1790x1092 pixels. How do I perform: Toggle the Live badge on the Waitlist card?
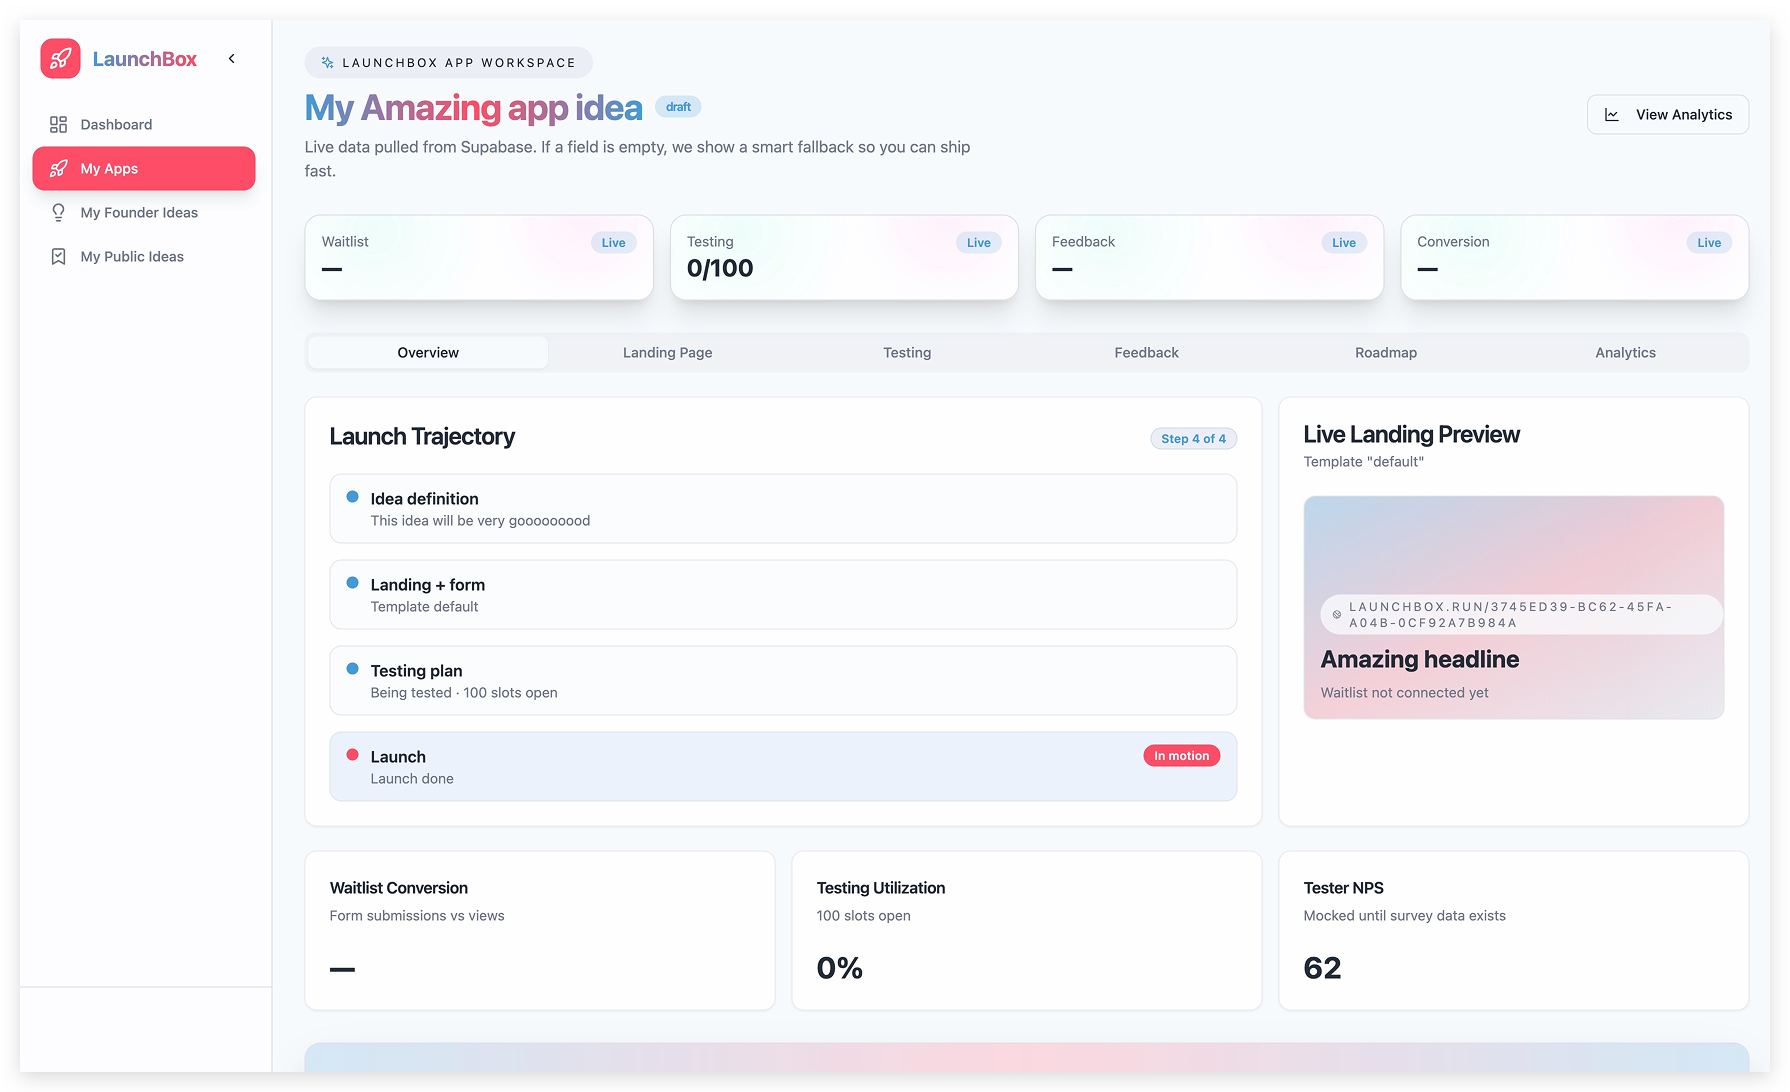613,242
